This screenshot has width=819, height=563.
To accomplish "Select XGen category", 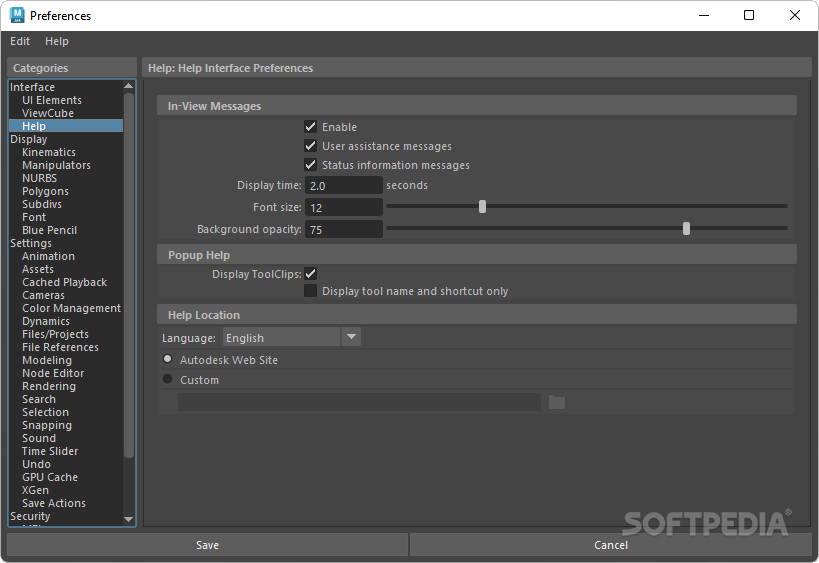I will click(x=35, y=490).
